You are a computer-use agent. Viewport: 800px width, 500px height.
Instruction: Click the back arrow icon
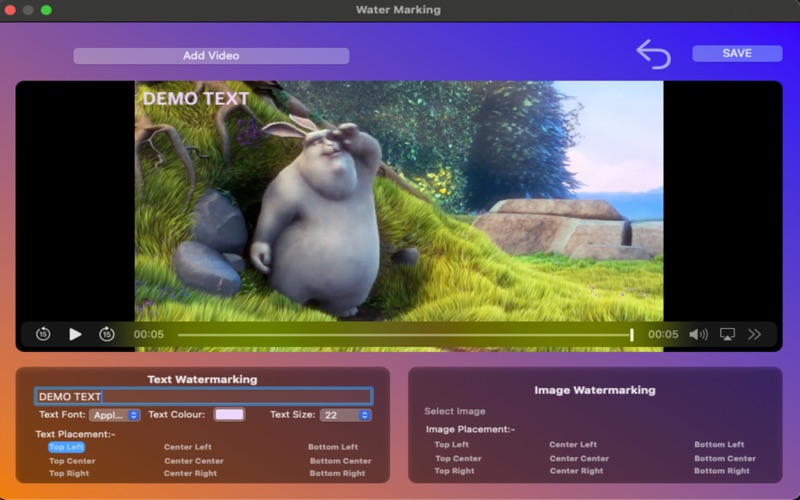click(654, 54)
